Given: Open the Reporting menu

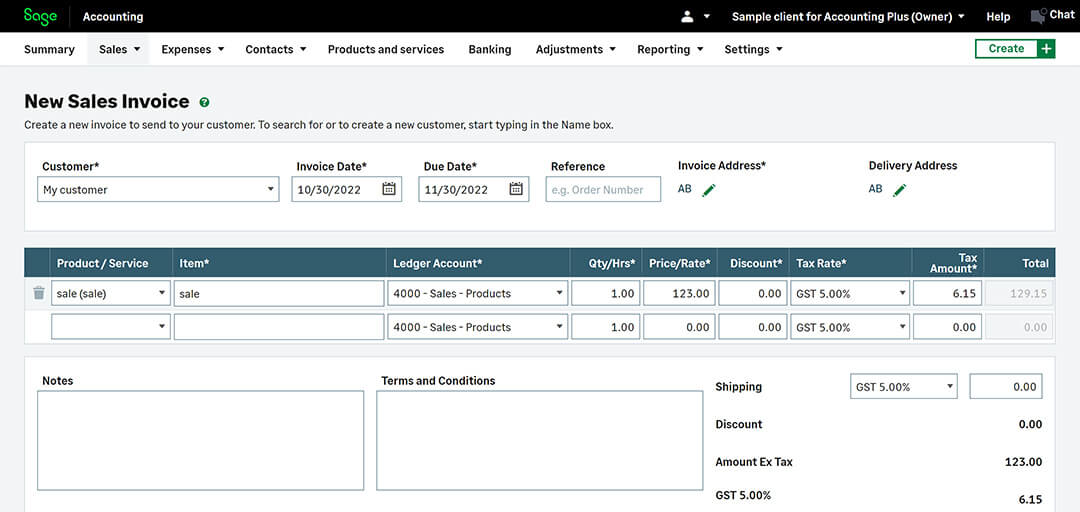Looking at the screenshot, I should [x=669, y=50].
